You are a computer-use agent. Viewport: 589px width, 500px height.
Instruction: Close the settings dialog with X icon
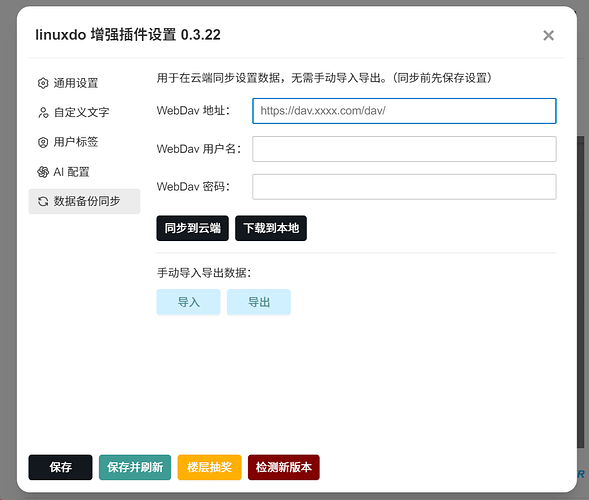pyautogui.click(x=548, y=35)
